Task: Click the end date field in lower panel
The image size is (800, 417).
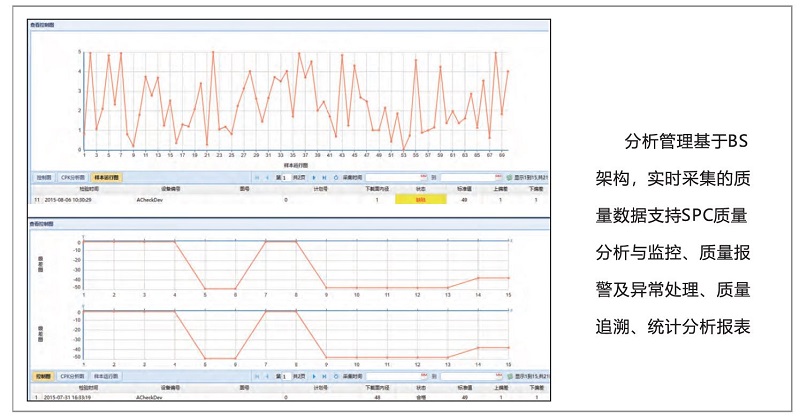Action: point(471,376)
